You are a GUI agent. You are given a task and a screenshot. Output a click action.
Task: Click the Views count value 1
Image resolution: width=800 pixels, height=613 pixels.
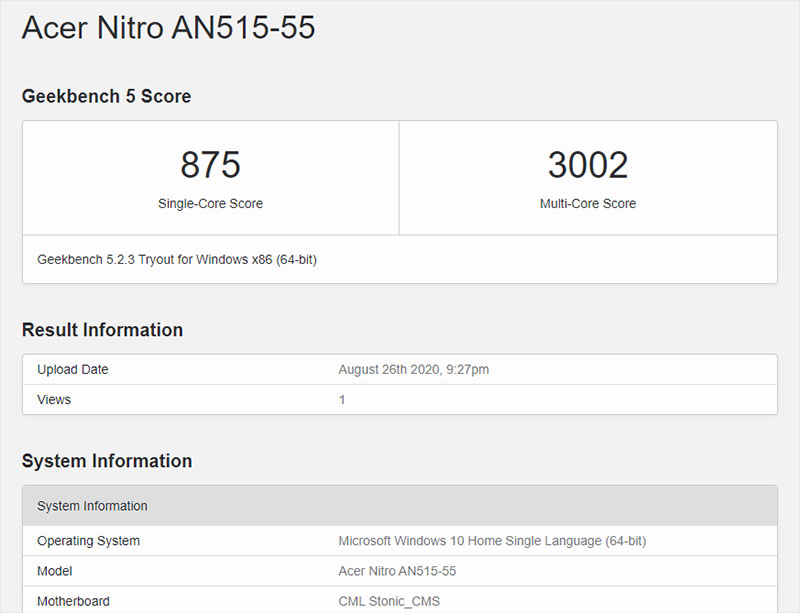(x=342, y=400)
